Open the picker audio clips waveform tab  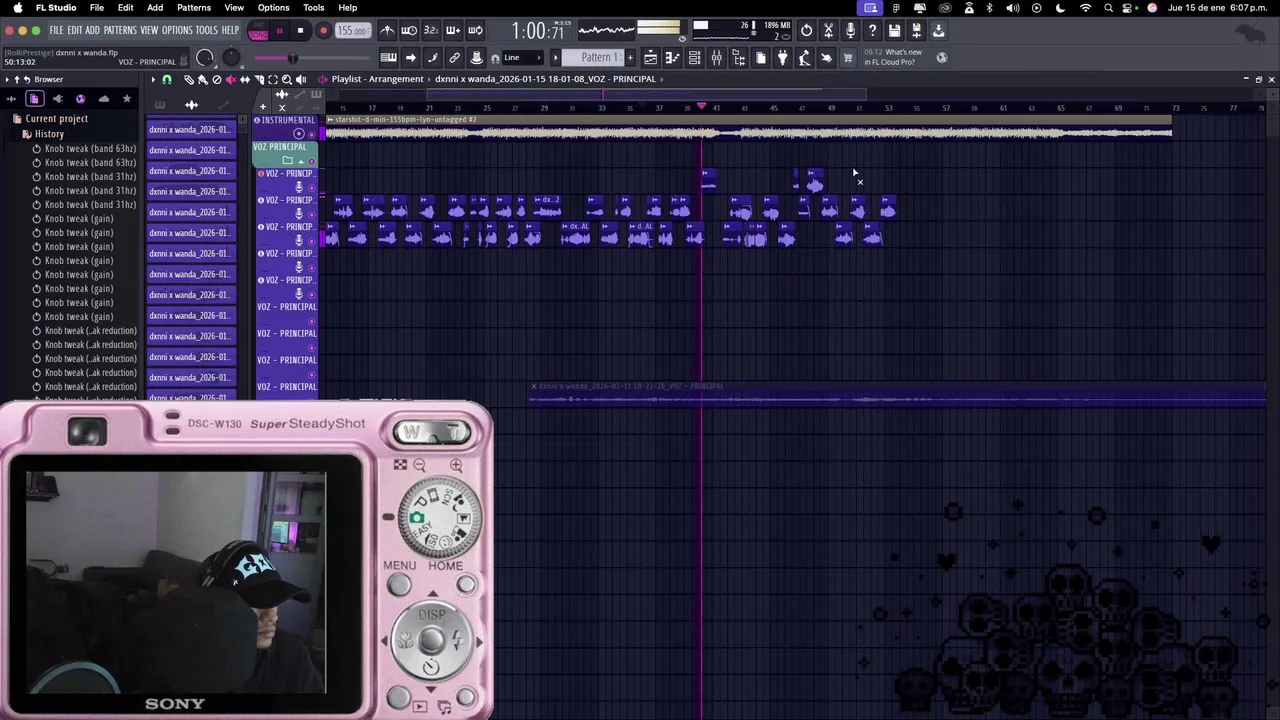click(x=192, y=104)
